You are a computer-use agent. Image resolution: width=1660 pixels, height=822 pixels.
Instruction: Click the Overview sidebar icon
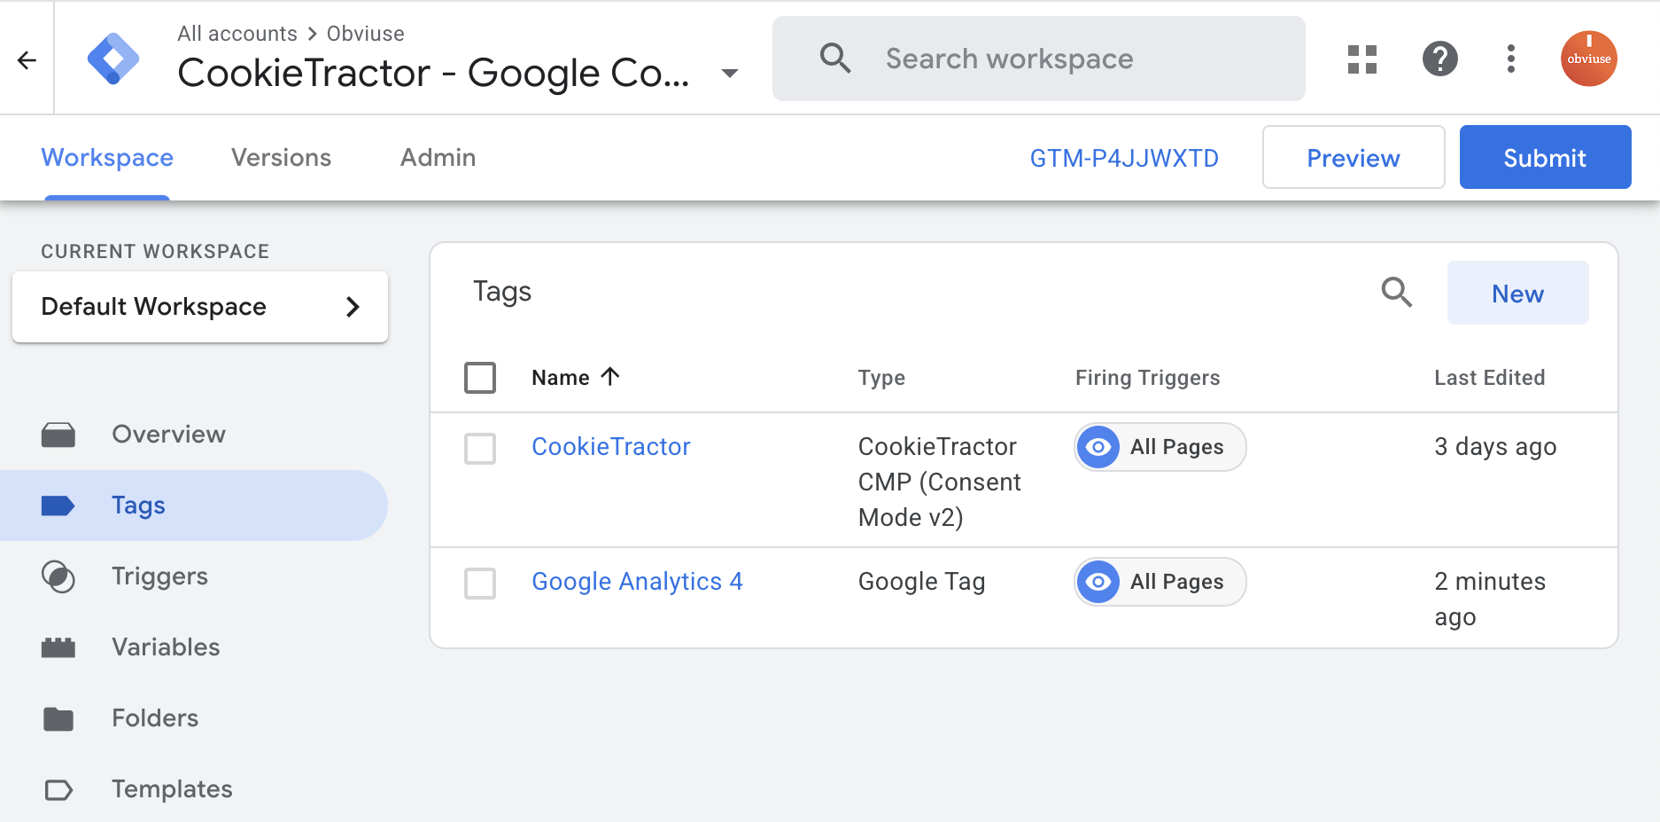click(x=58, y=435)
